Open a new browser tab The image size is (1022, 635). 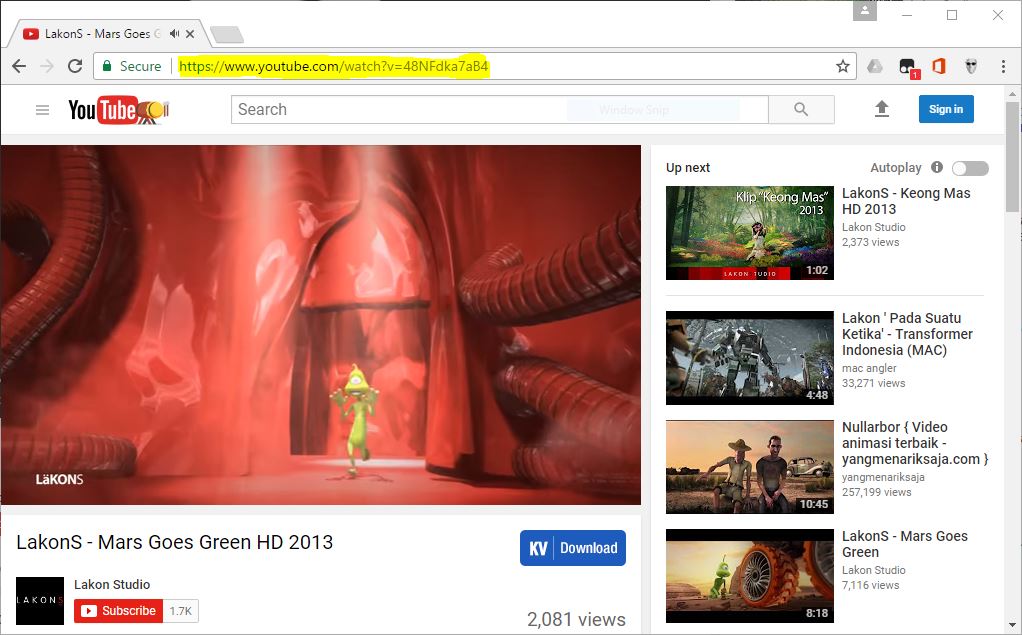(227, 35)
